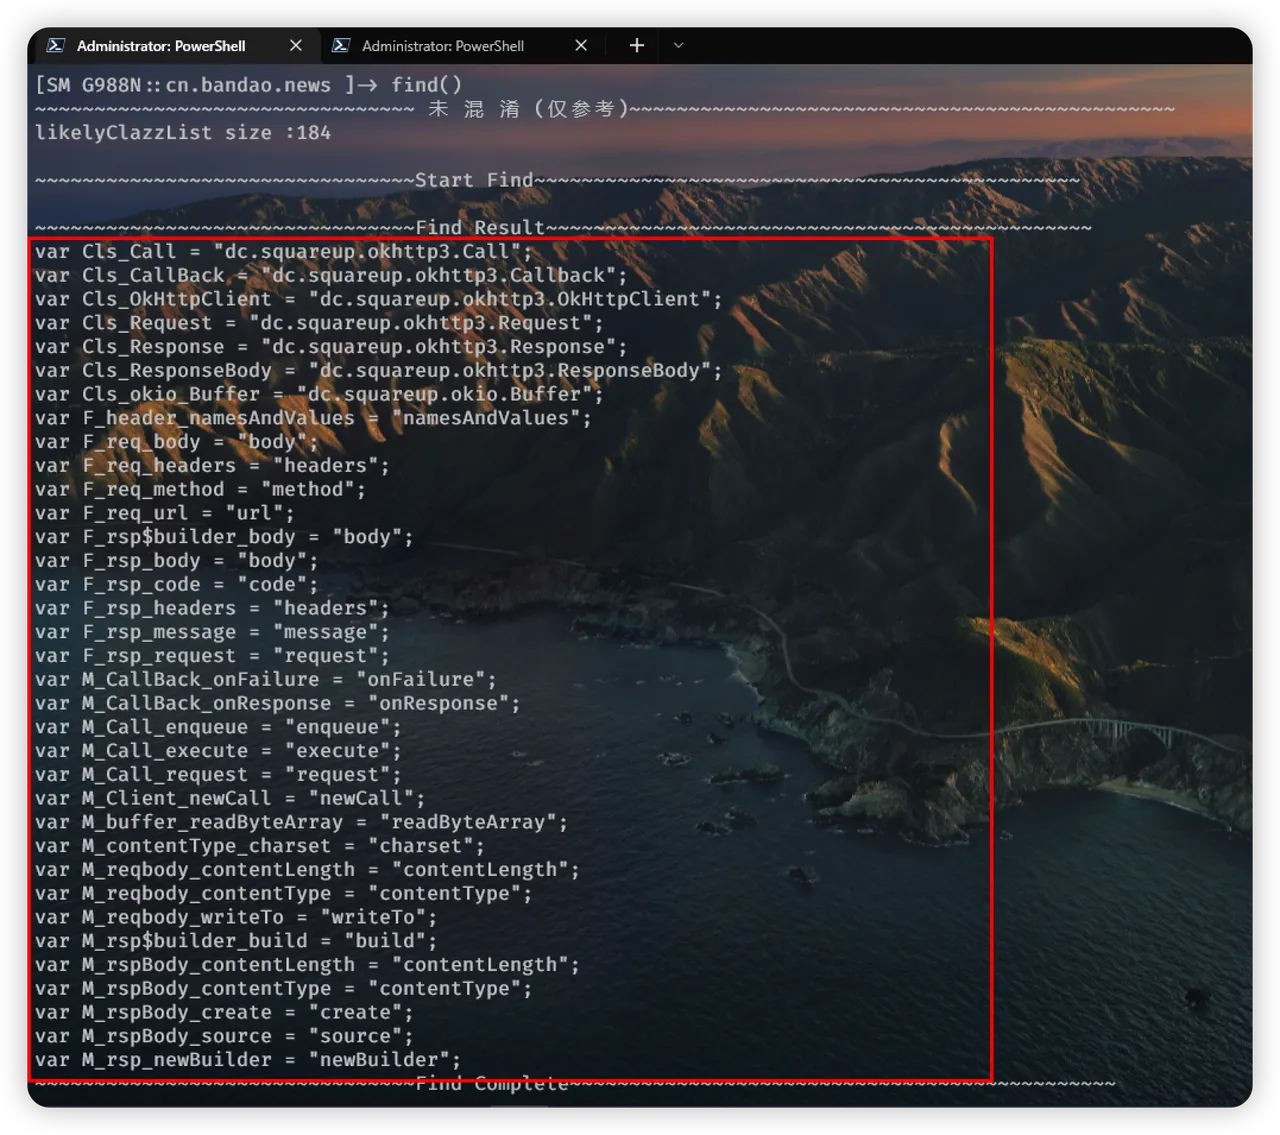Switch to the inactive Administrator: PowerShell tab
Image resolution: width=1280 pixels, height=1135 pixels.
pyautogui.click(x=442, y=45)
